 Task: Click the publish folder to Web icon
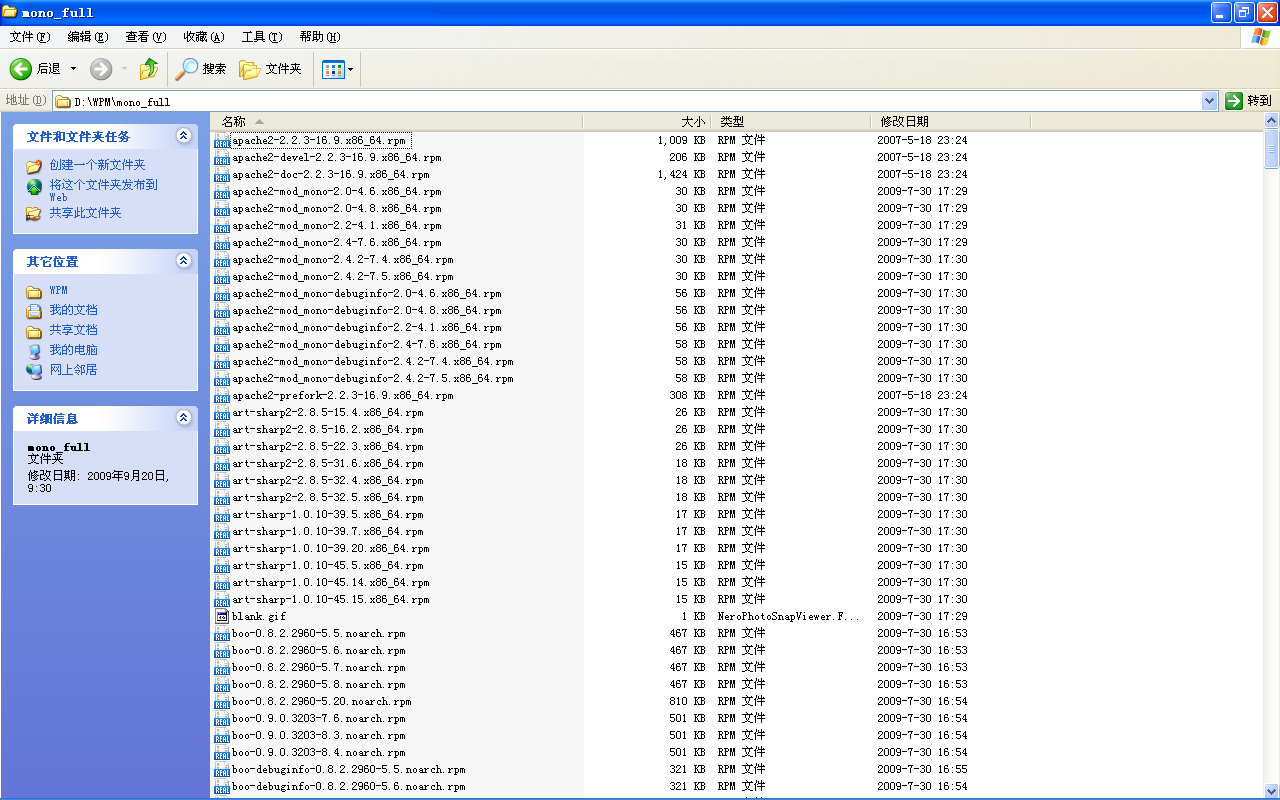[x=34, y=187]
